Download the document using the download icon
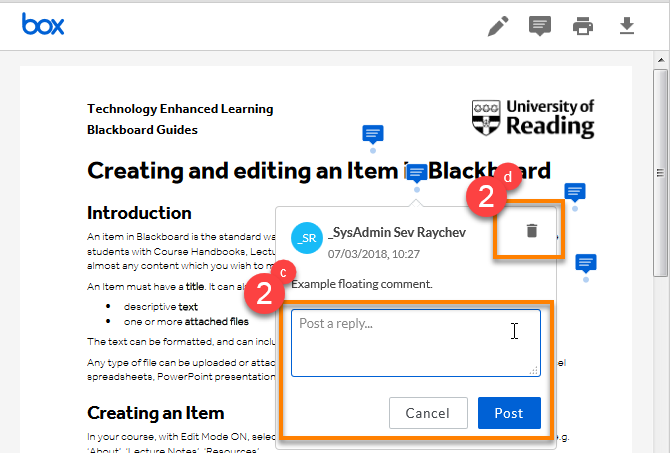Image resolution: width=670 pixels, height=453 pixels. [627, 26]
